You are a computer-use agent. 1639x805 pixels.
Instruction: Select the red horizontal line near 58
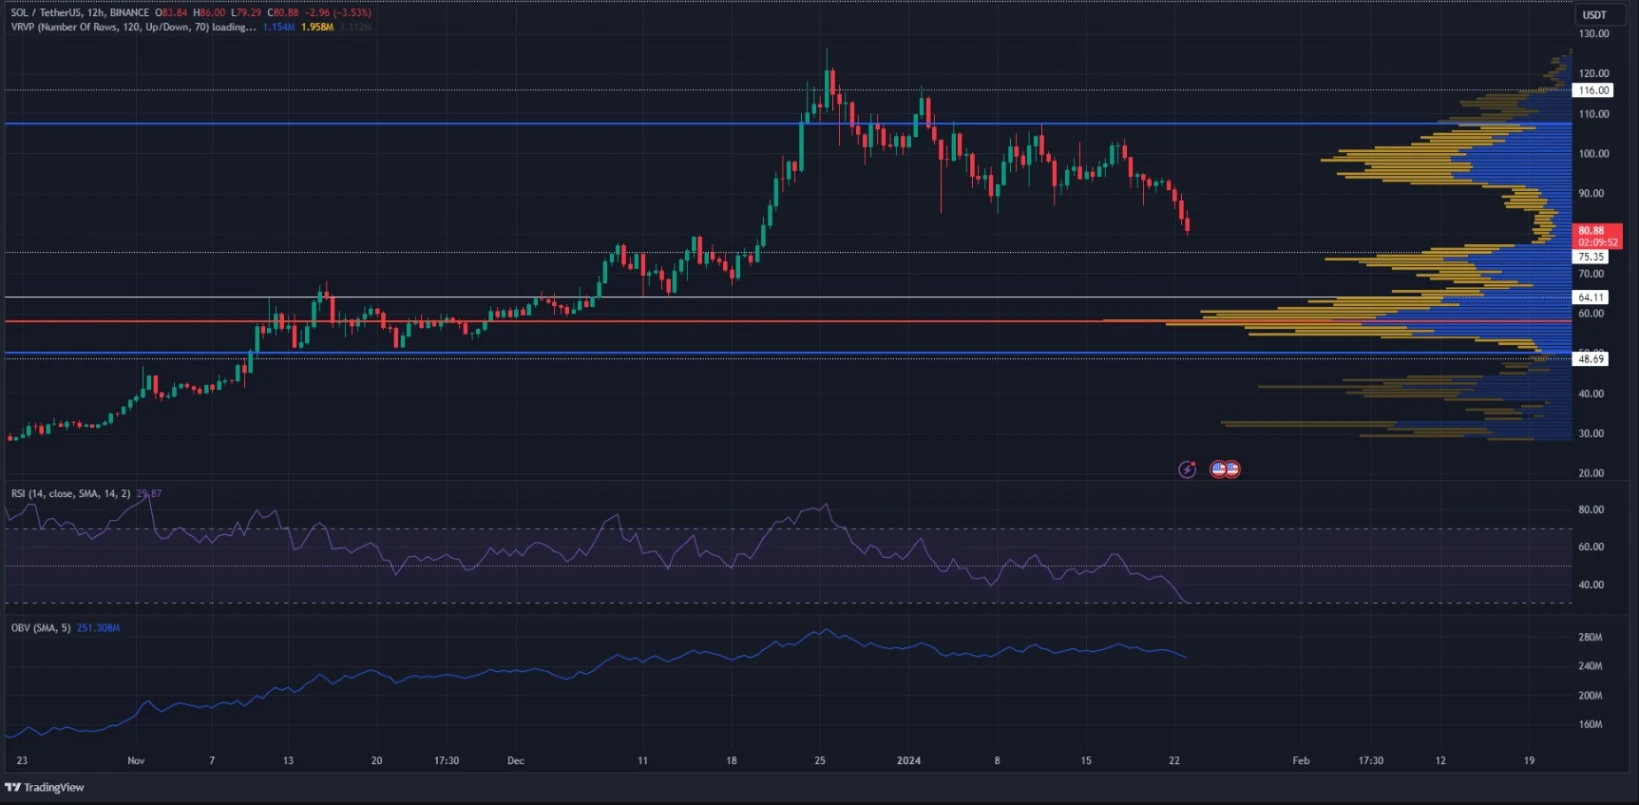click(788, 321)
